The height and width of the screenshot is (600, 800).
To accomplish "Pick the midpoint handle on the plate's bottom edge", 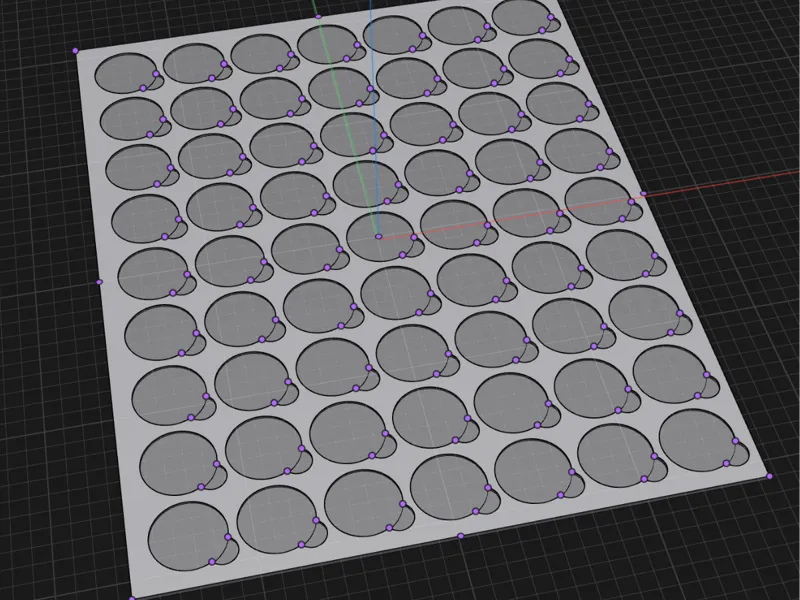I will point(461,536).
